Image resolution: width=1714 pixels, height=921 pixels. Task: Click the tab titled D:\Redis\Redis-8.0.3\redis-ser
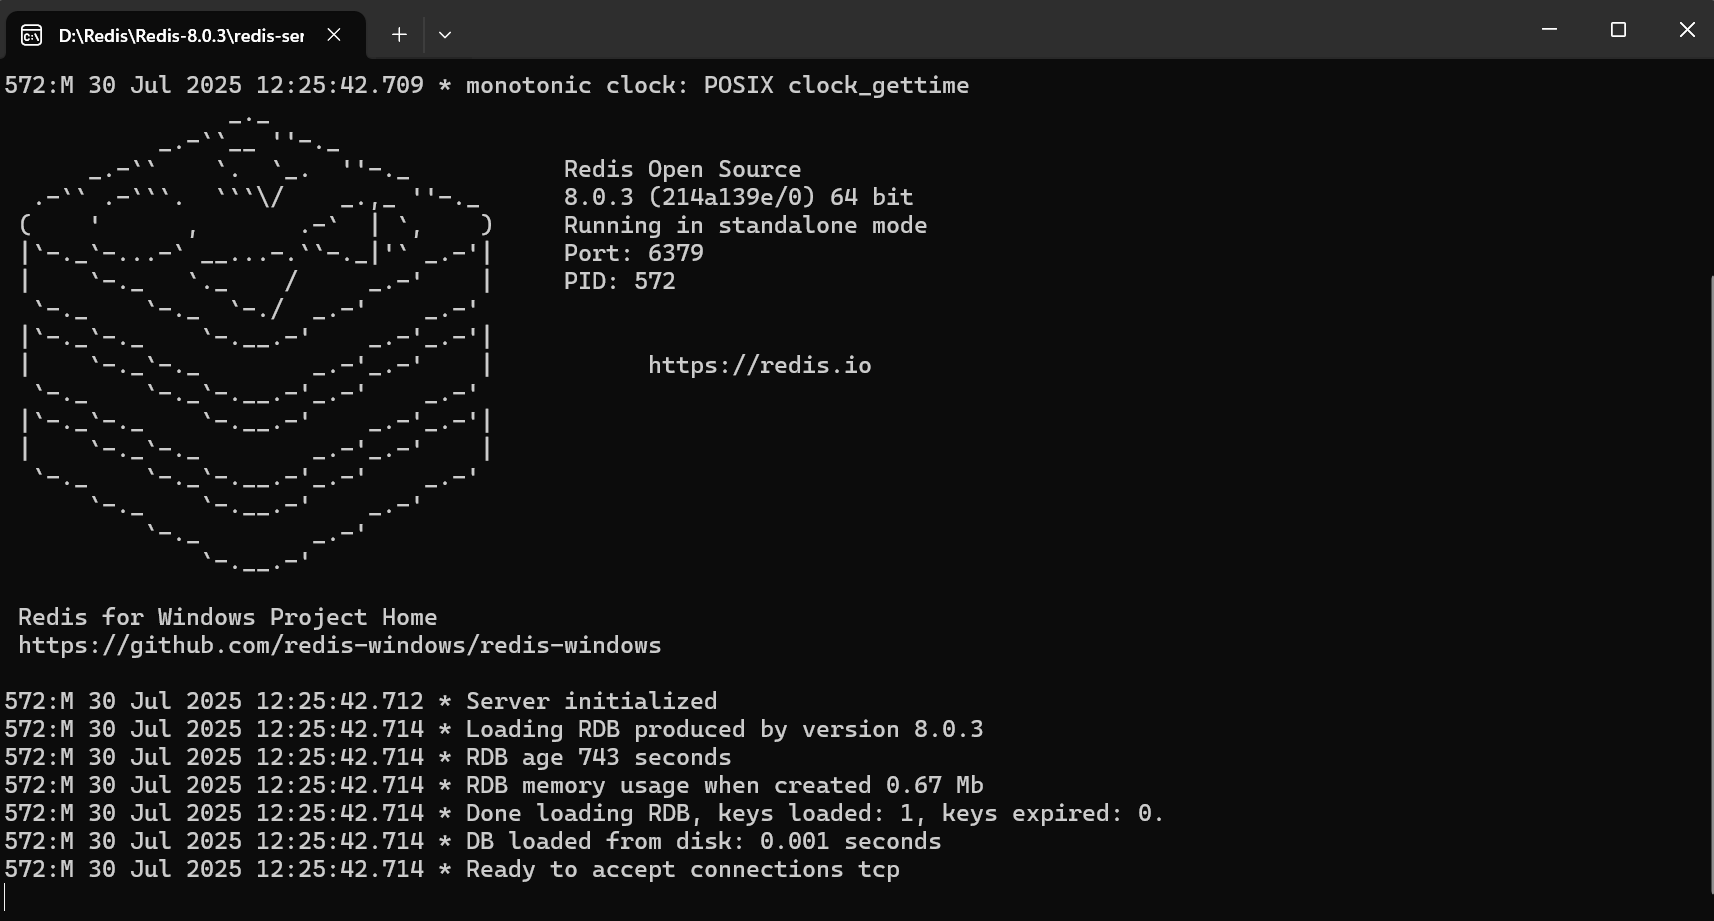point(180,34)
